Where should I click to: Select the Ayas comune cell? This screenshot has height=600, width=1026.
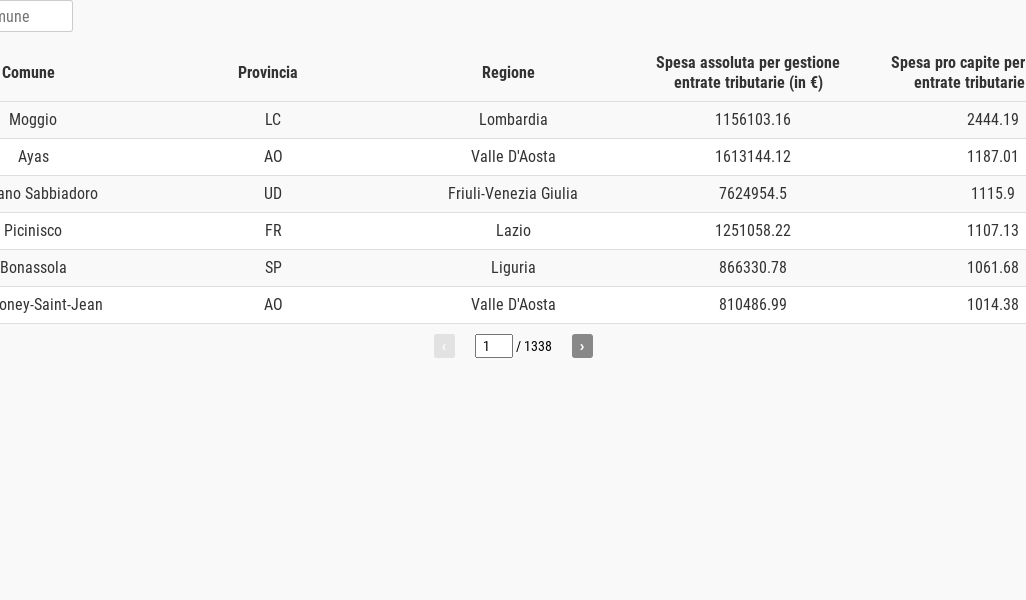click(33, 156)
